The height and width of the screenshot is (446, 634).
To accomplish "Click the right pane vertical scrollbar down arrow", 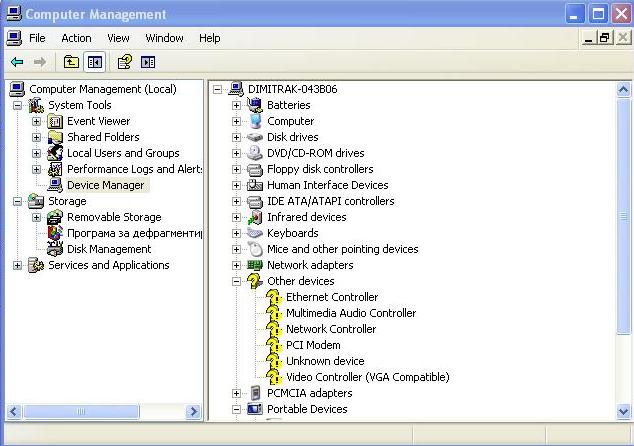I will 625,411.
